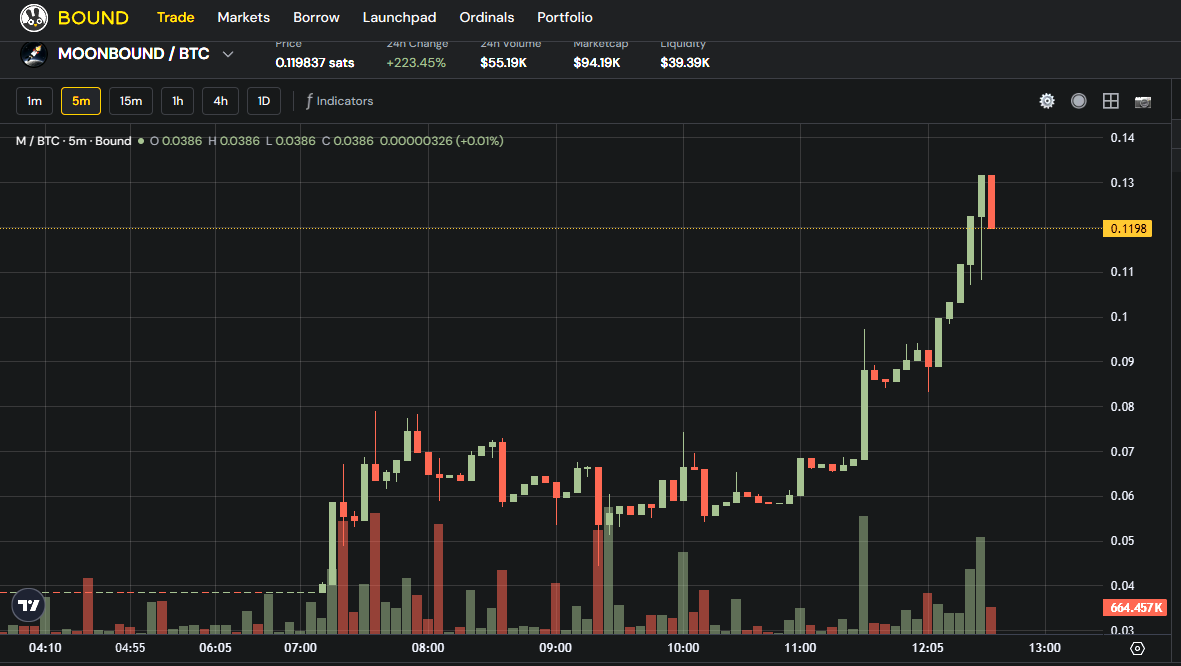Open the chart layout grid icon
The image size is (1181, 666).
tap(1110, 101)
